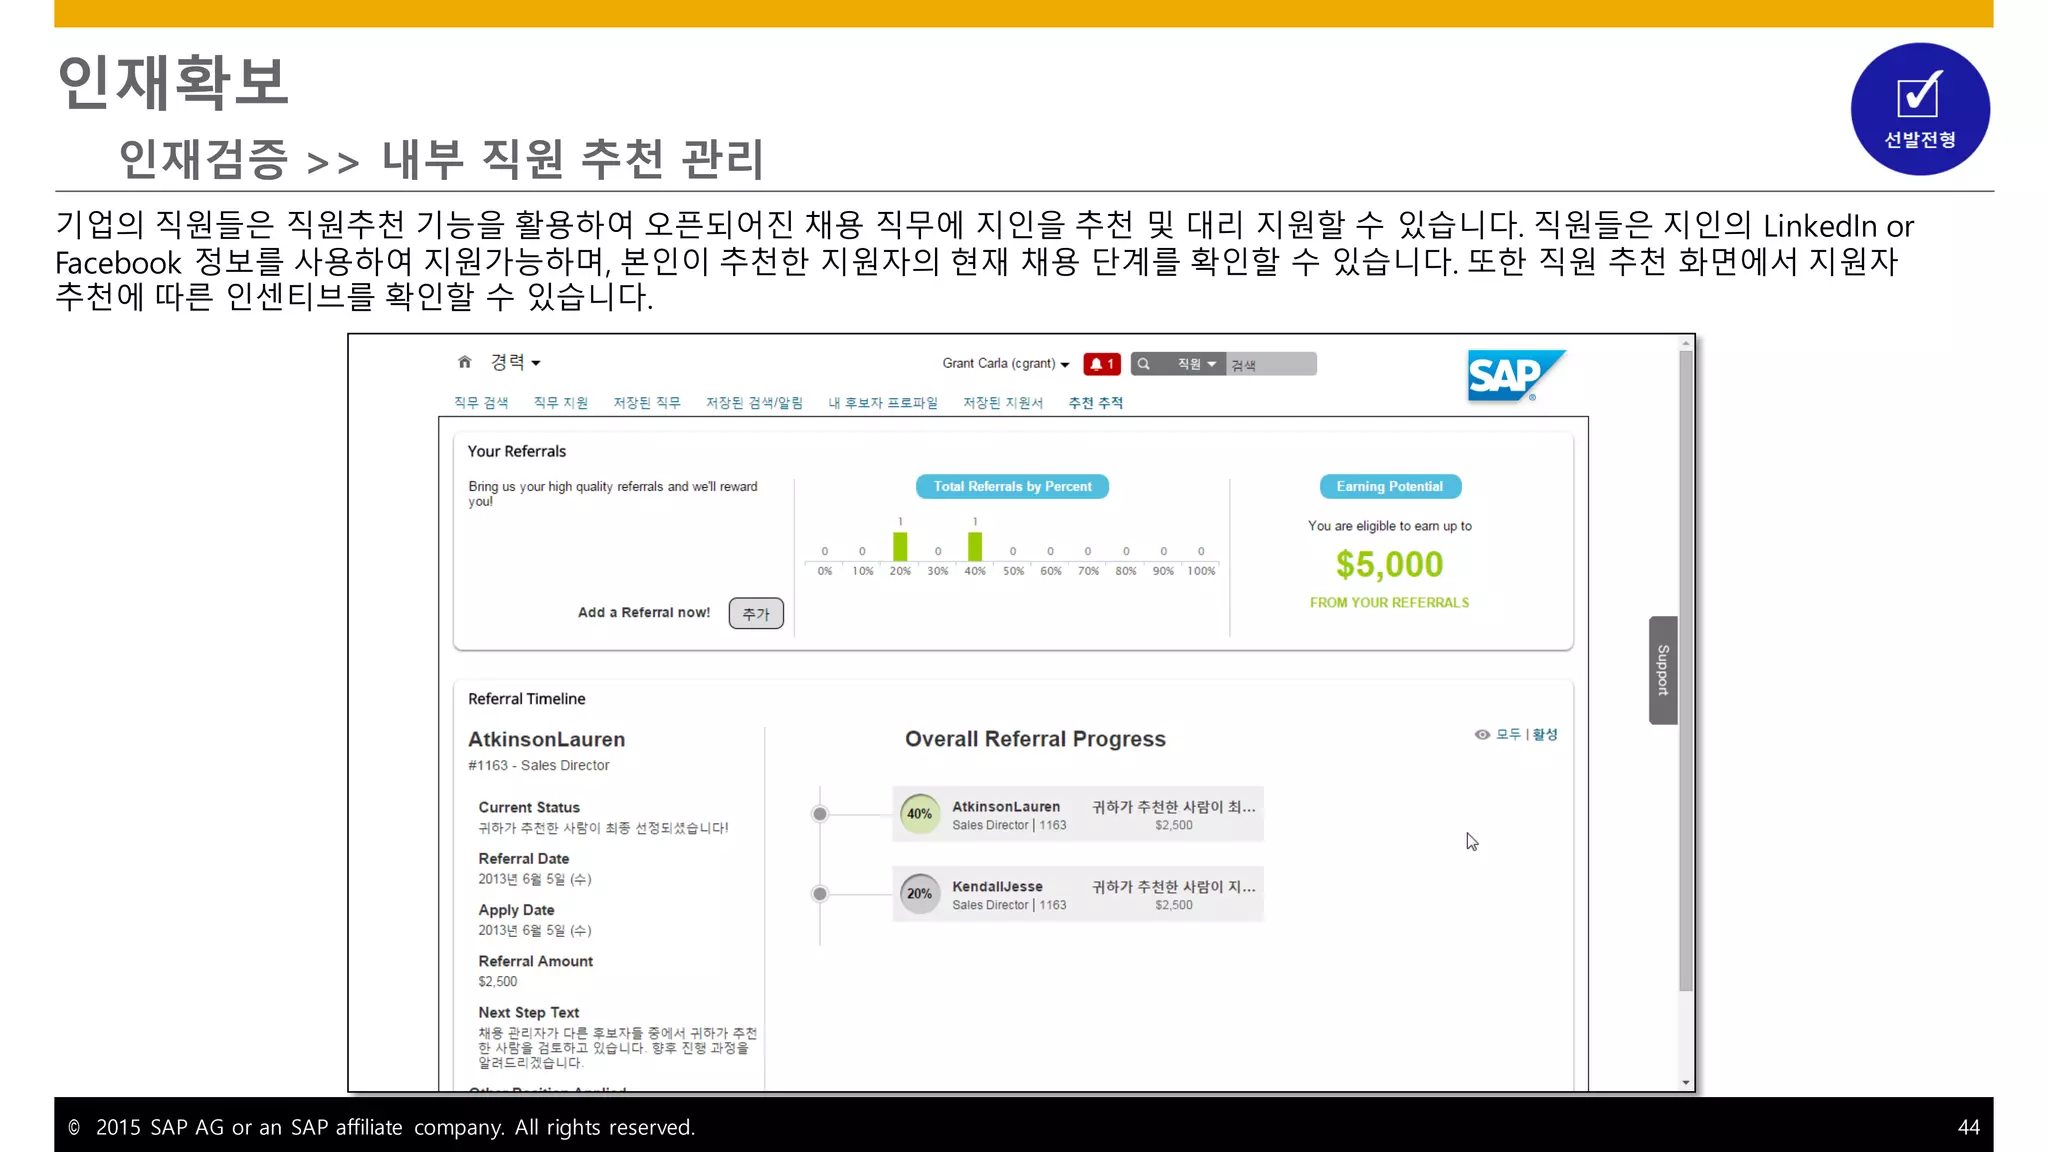
Task: Click the vertical scrollbar thumb
Action: tap(1686, 670)
